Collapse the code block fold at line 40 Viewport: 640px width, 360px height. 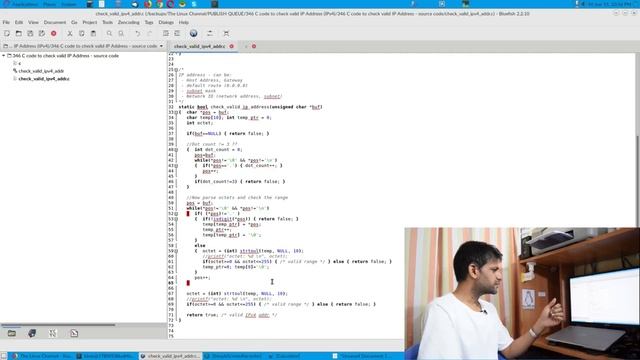(x=176, y=150)
